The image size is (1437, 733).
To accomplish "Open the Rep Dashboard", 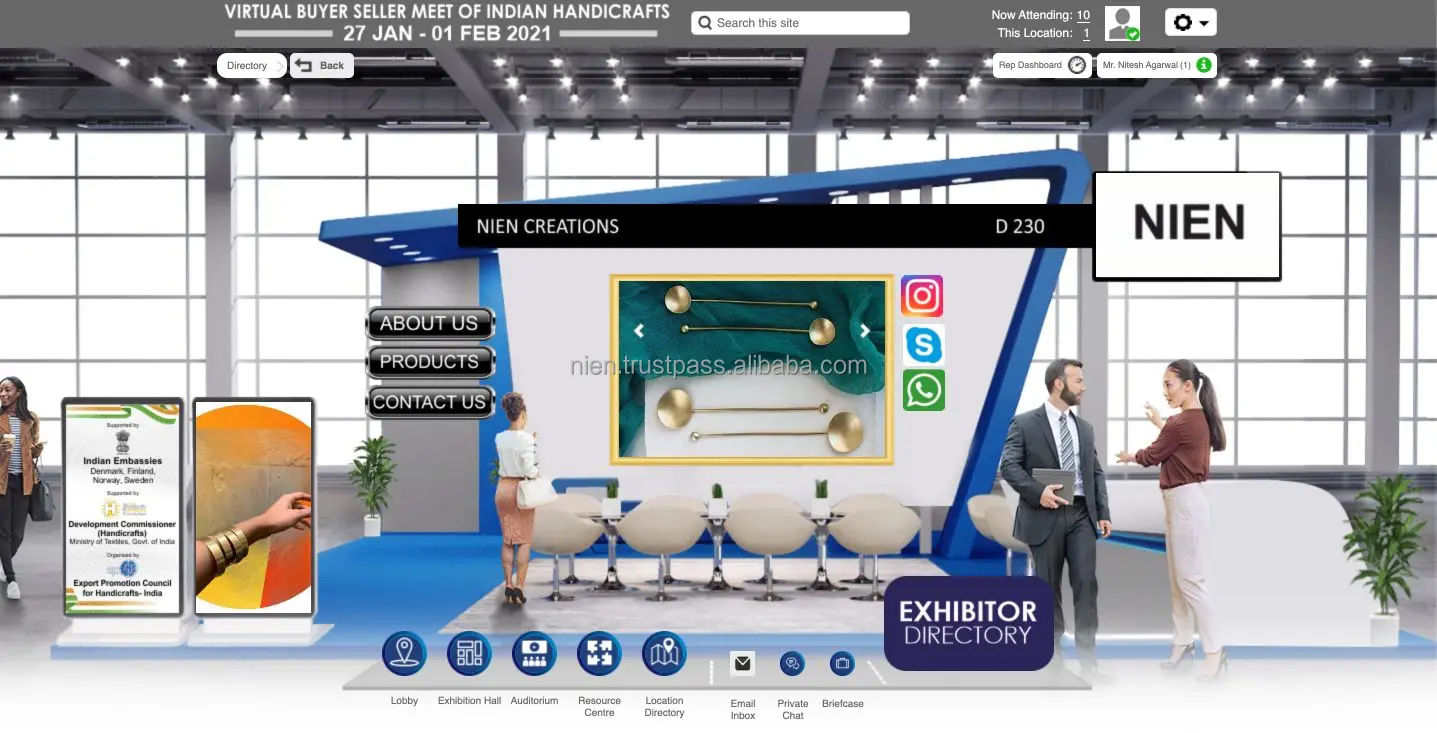I will (1043, 65).
